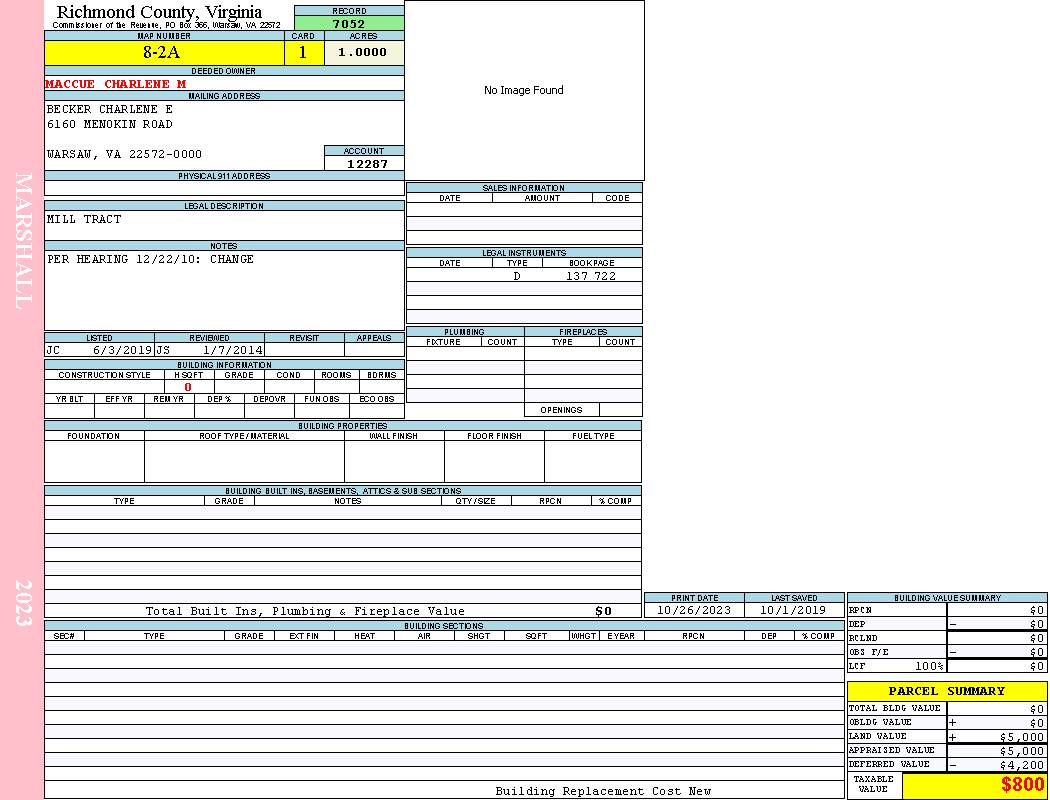
Task: Click the No Image Found placeholder
Action: 524,91
